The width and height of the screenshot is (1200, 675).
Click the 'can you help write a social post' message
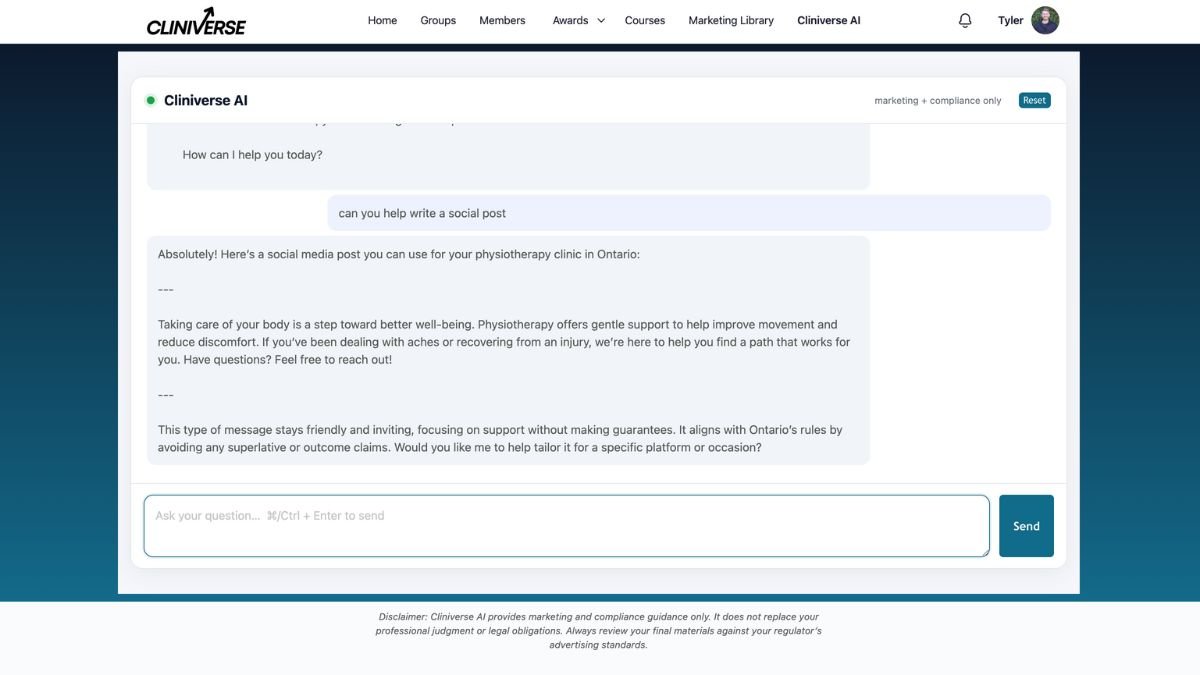coord(689,213)
